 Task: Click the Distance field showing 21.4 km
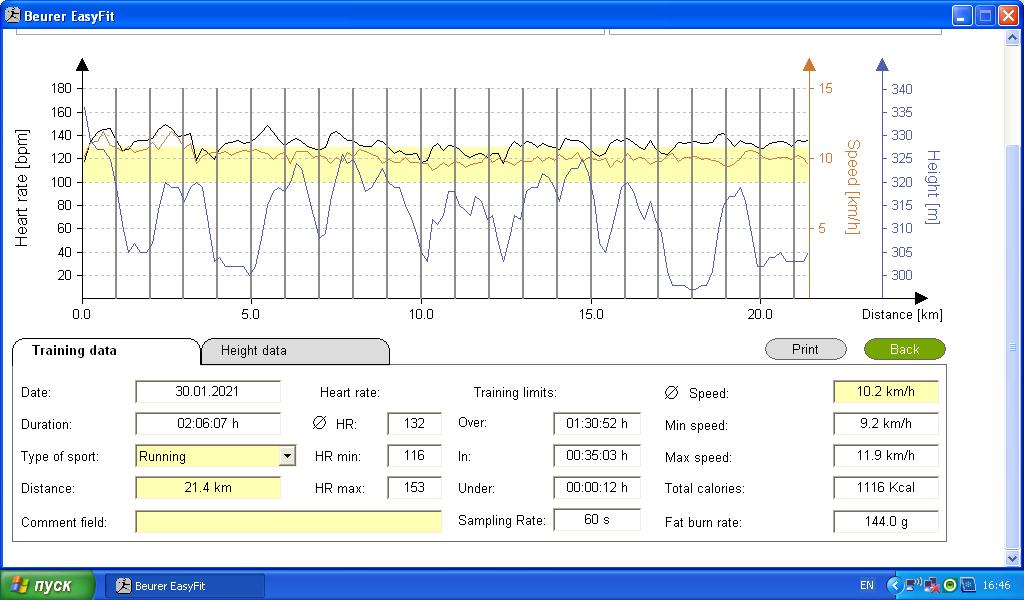tap(208, 488)
